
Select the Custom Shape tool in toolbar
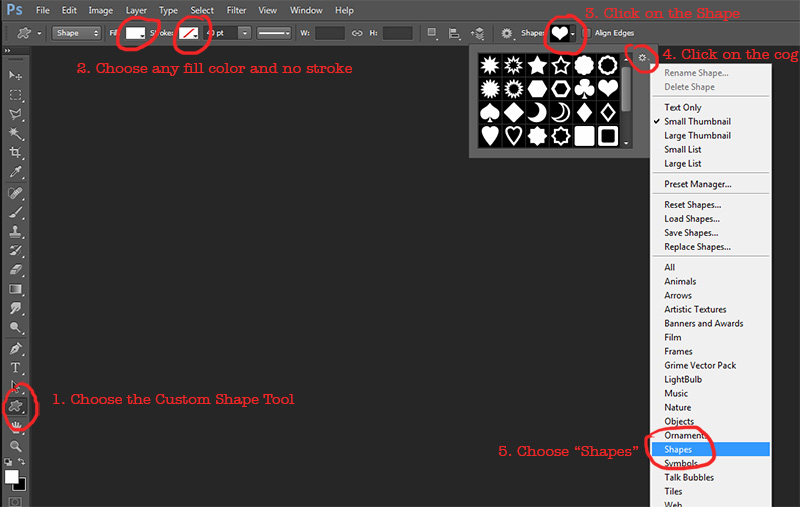pyautogui.click(x=16, y=406)
